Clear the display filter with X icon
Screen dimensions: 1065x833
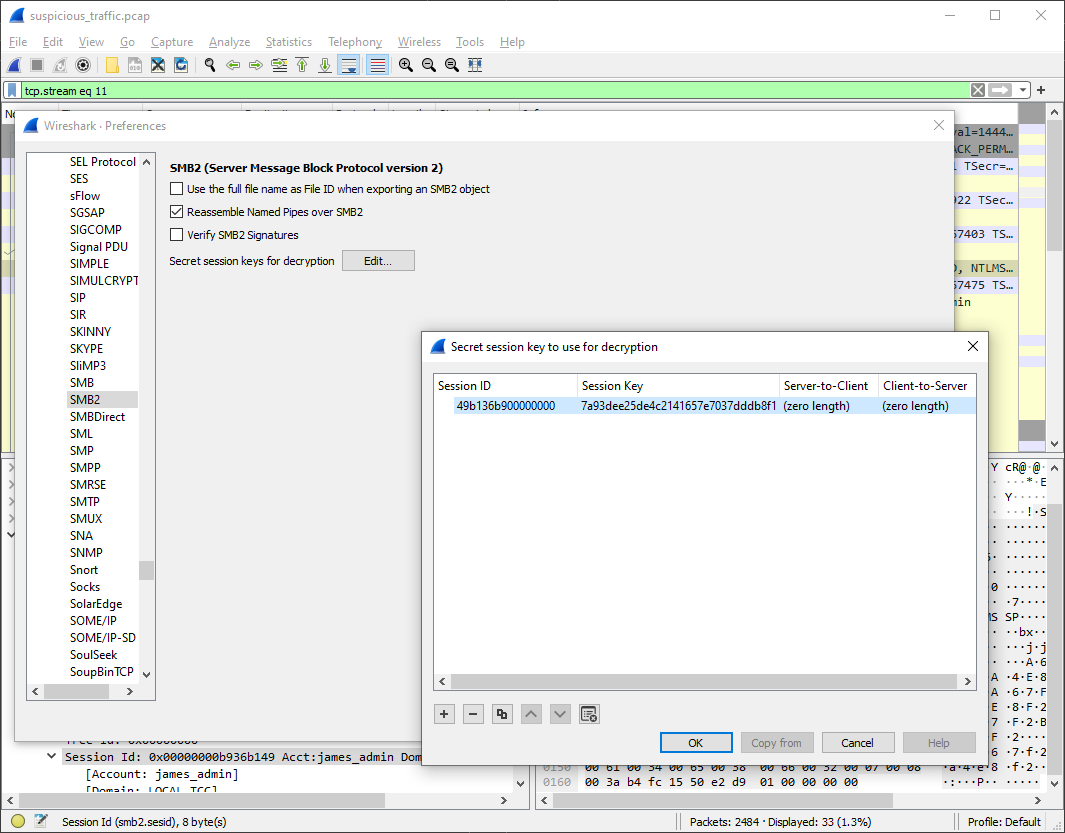point(978,90)
